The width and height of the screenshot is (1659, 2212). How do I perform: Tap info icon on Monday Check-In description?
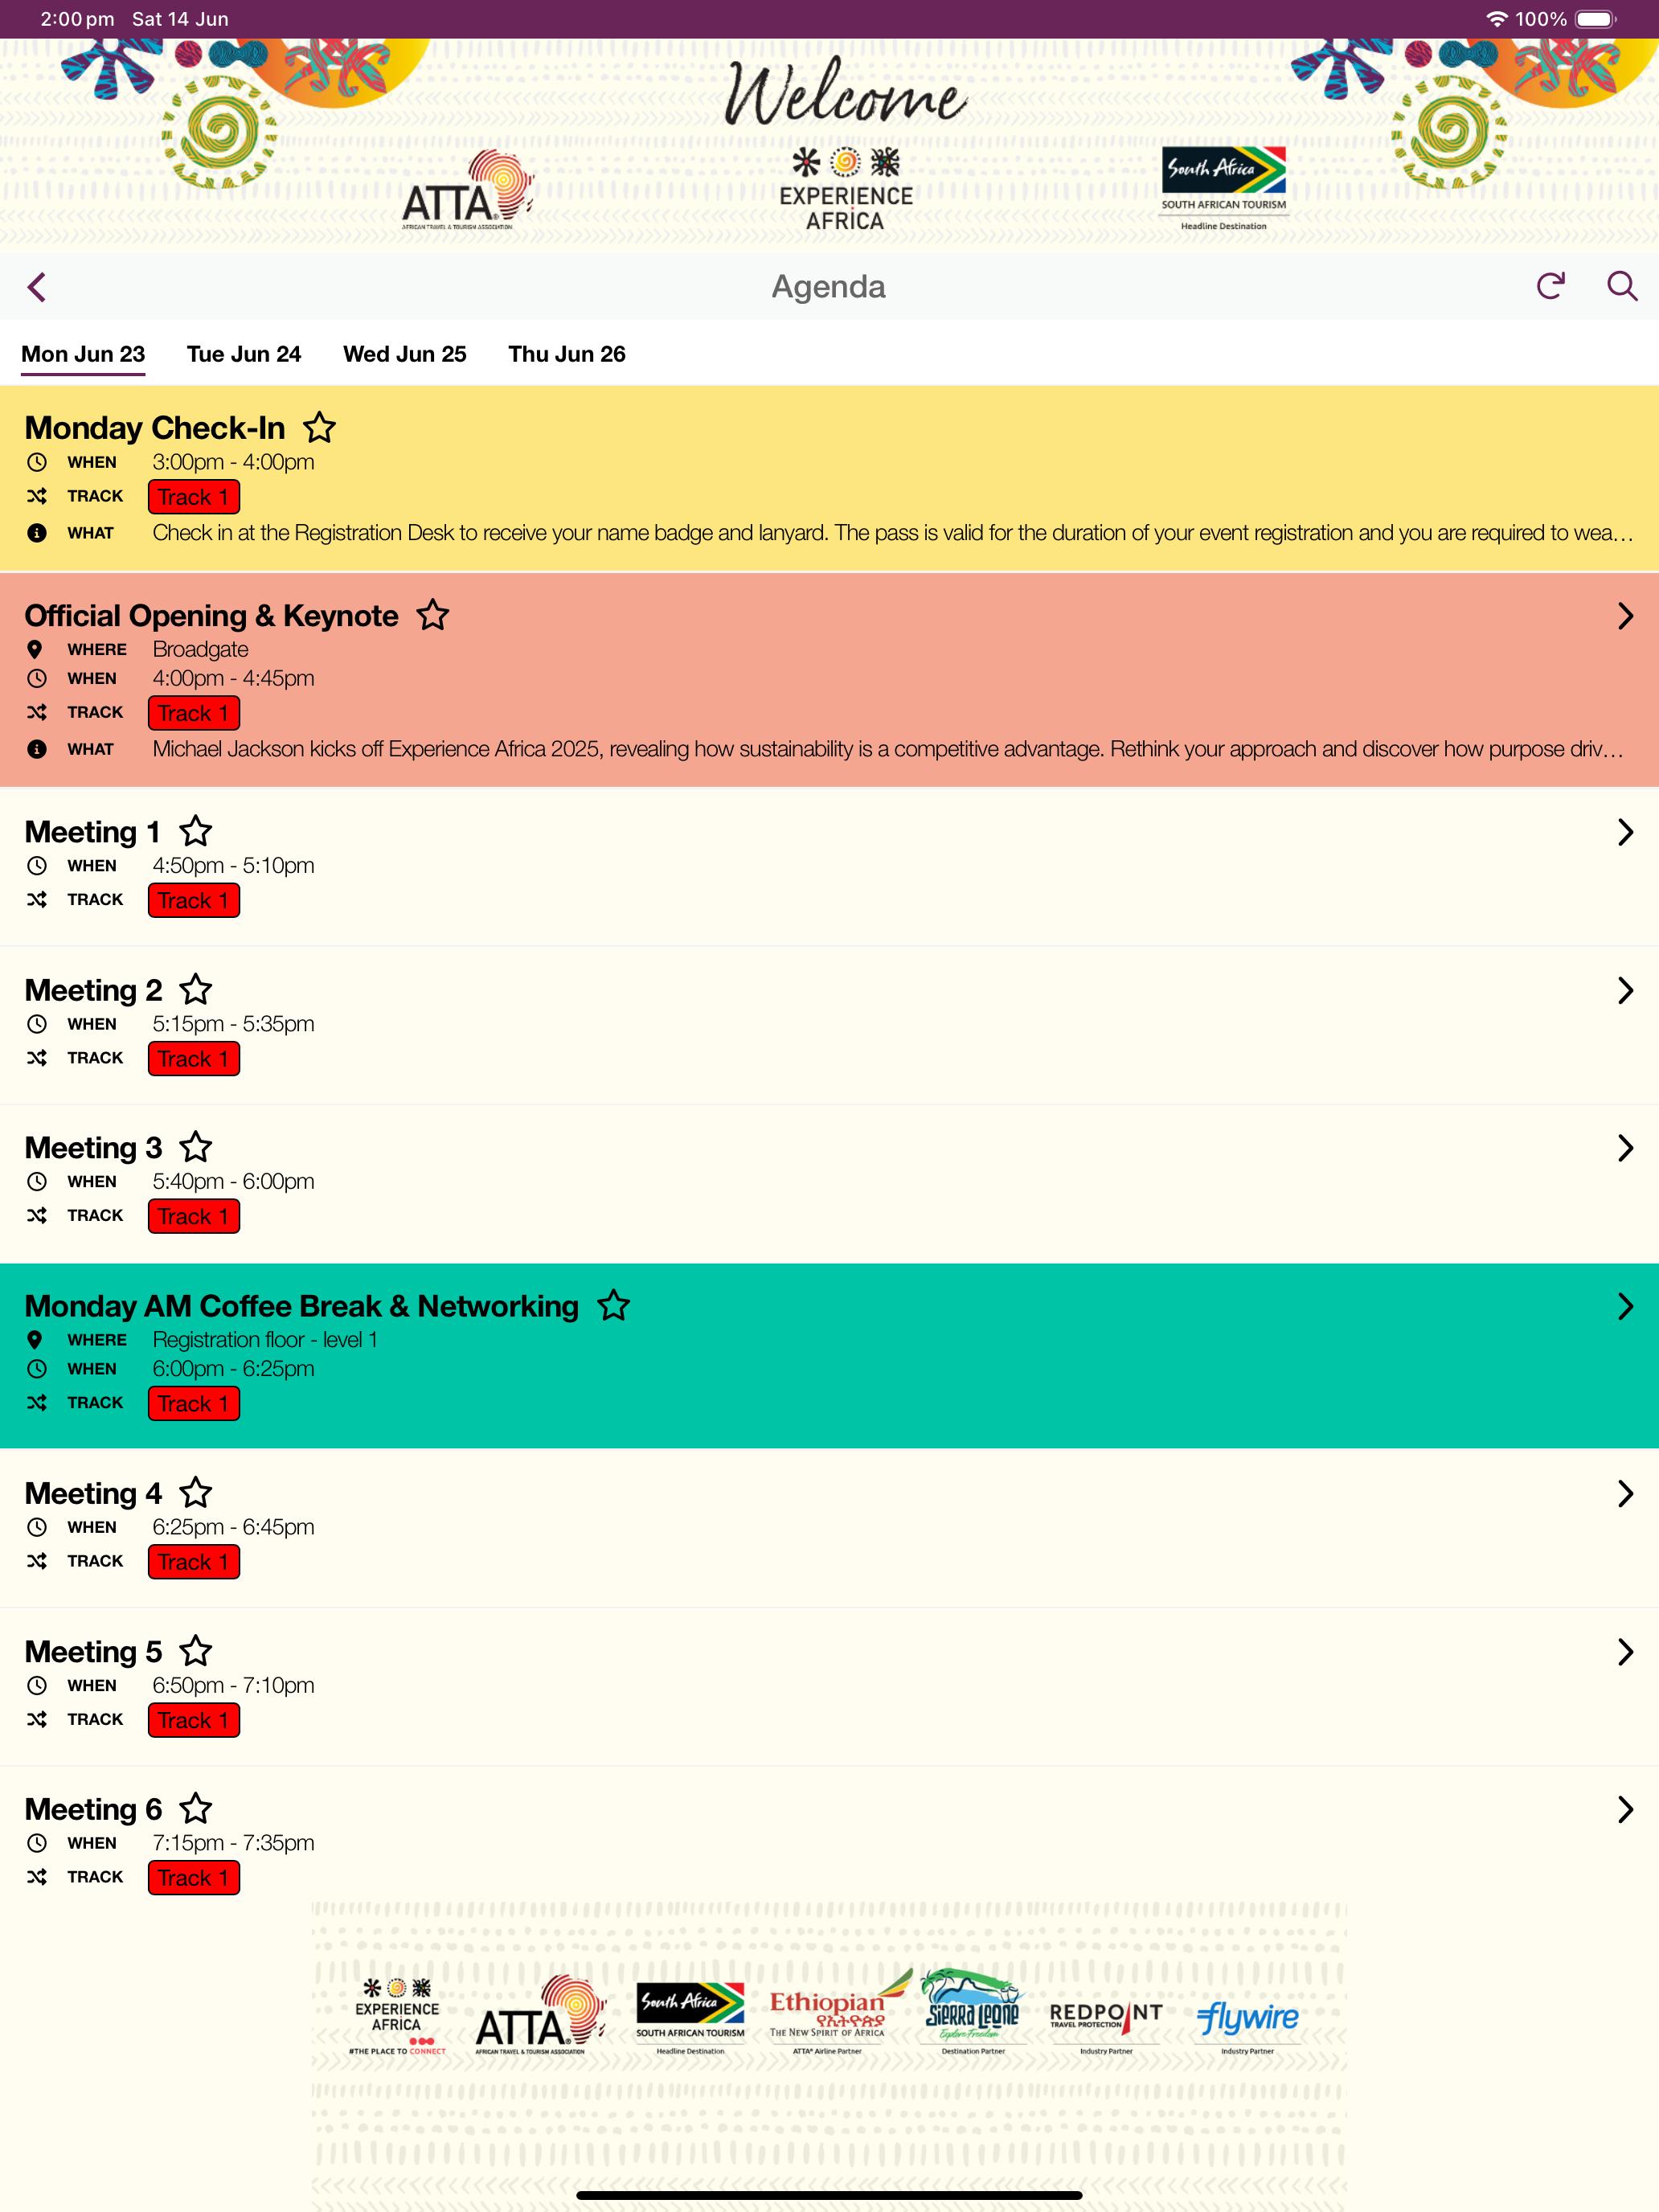pos(37,533)
